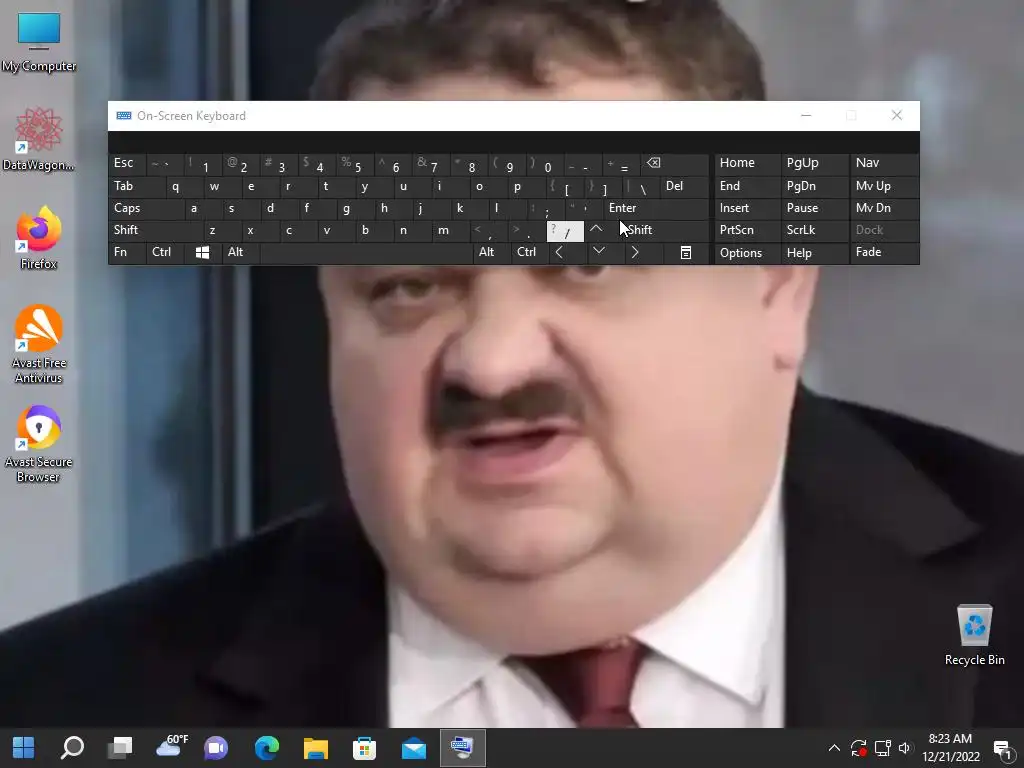1024x768 pixels.
Task: Click the letter q key
Action: (x=184, y=186)
